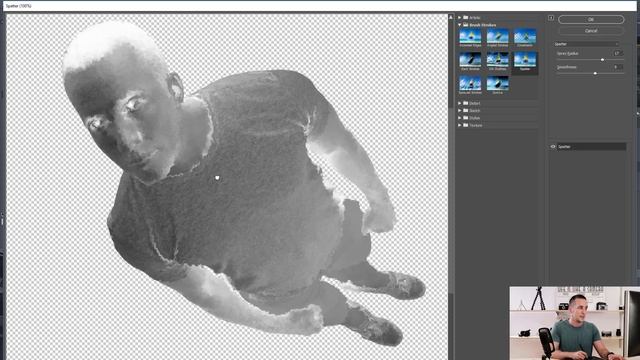Image resolution: width=640 pixels, height=360 pixels.
Task: Collapse the Brush Strokes filter folder
Action: click(x=460, y=25)
